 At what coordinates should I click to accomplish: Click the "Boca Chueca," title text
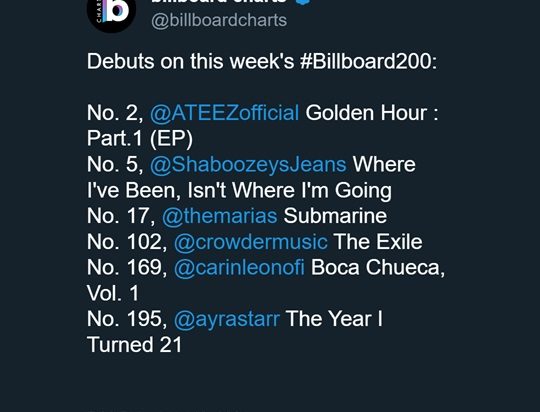[378, 268]
